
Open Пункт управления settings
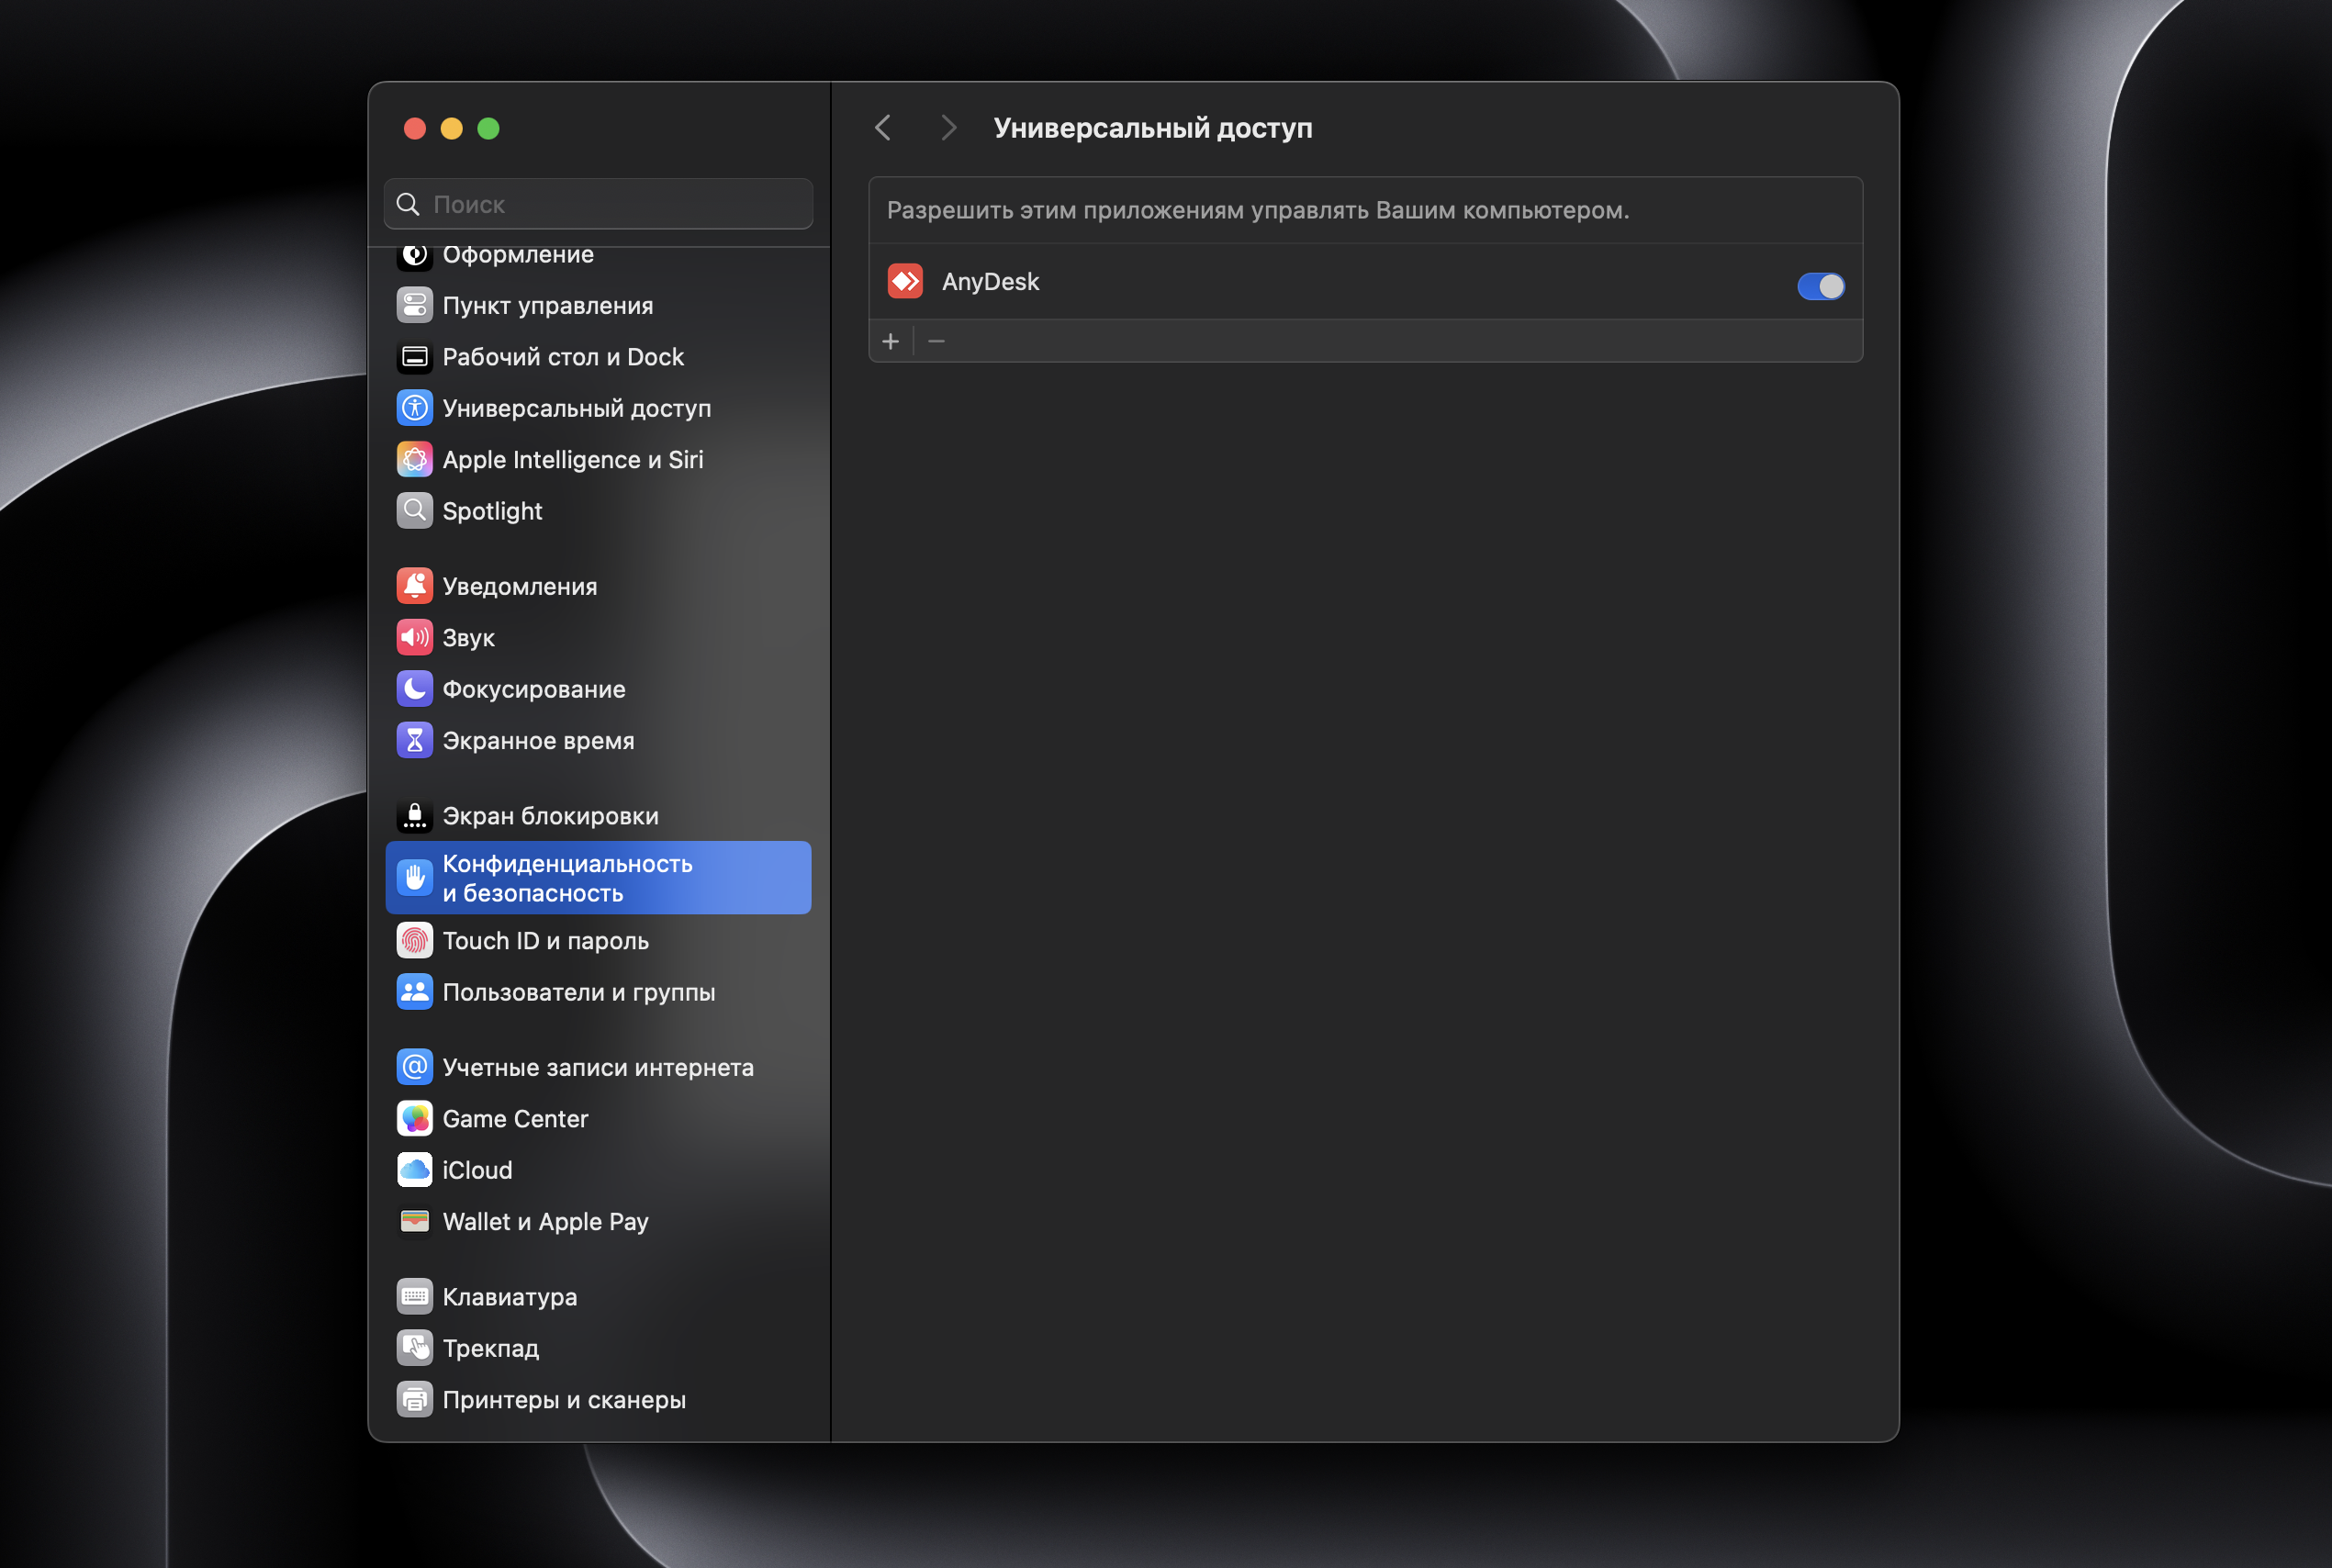(x=598, y=305)
